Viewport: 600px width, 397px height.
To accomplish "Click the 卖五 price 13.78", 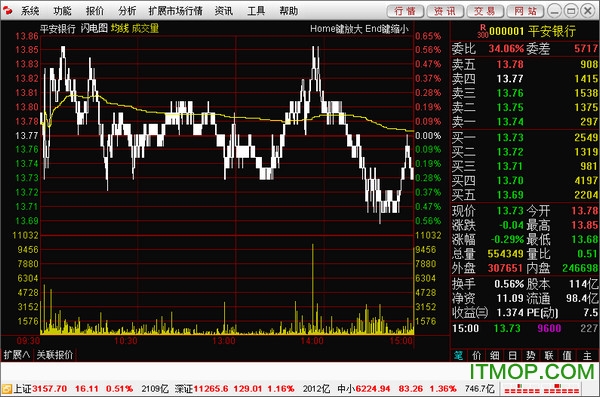I will [510, 64].
